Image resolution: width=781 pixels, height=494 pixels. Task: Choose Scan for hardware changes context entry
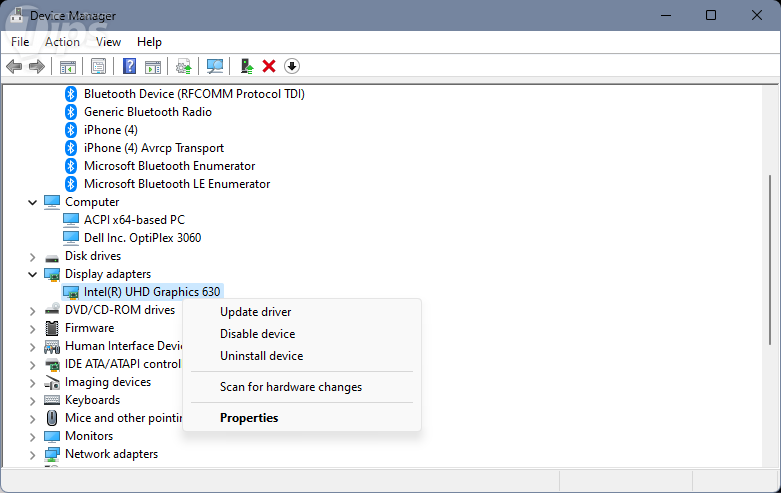302,387
